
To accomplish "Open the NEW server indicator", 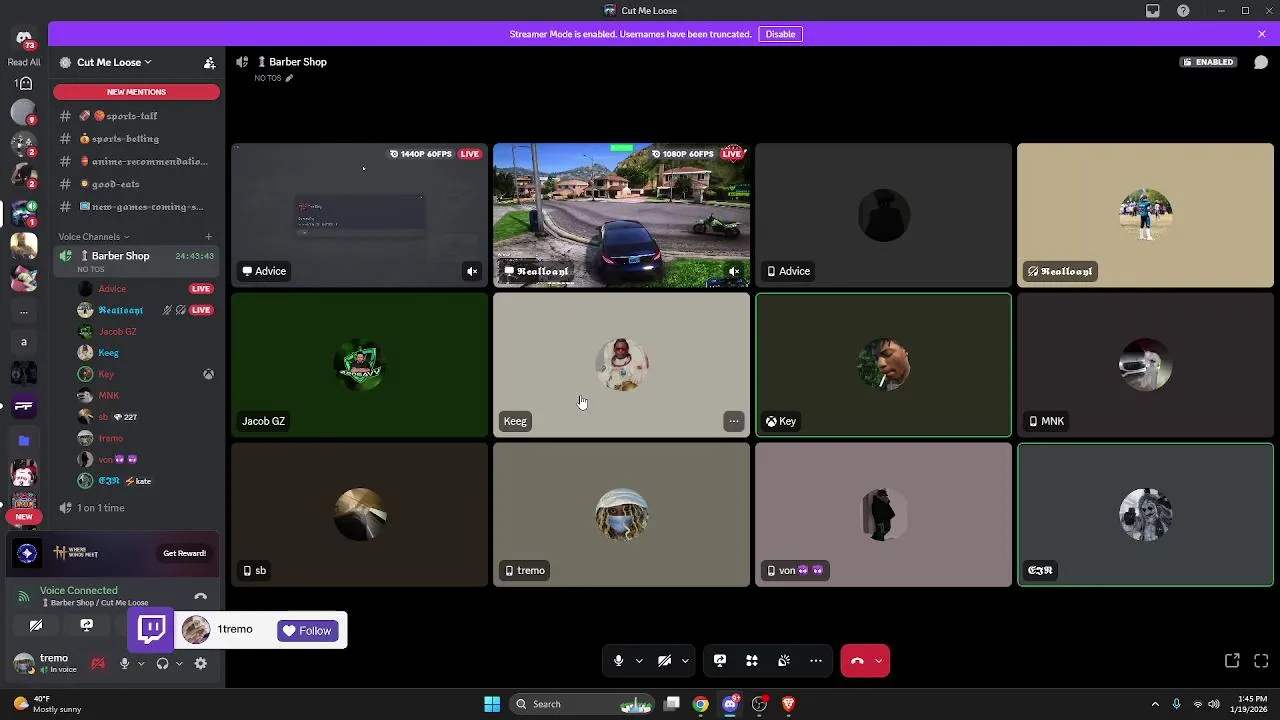I will (24, 517).
